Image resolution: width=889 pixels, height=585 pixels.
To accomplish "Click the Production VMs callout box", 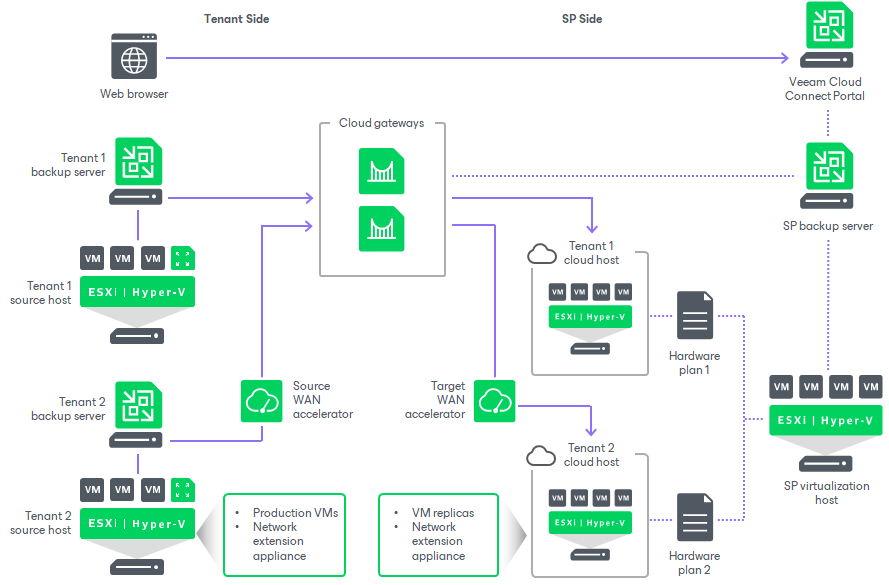I will [285, 534].
